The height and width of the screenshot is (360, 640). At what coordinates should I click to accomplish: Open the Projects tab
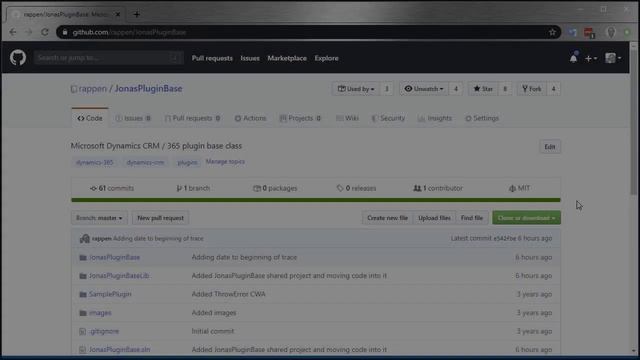300,118
